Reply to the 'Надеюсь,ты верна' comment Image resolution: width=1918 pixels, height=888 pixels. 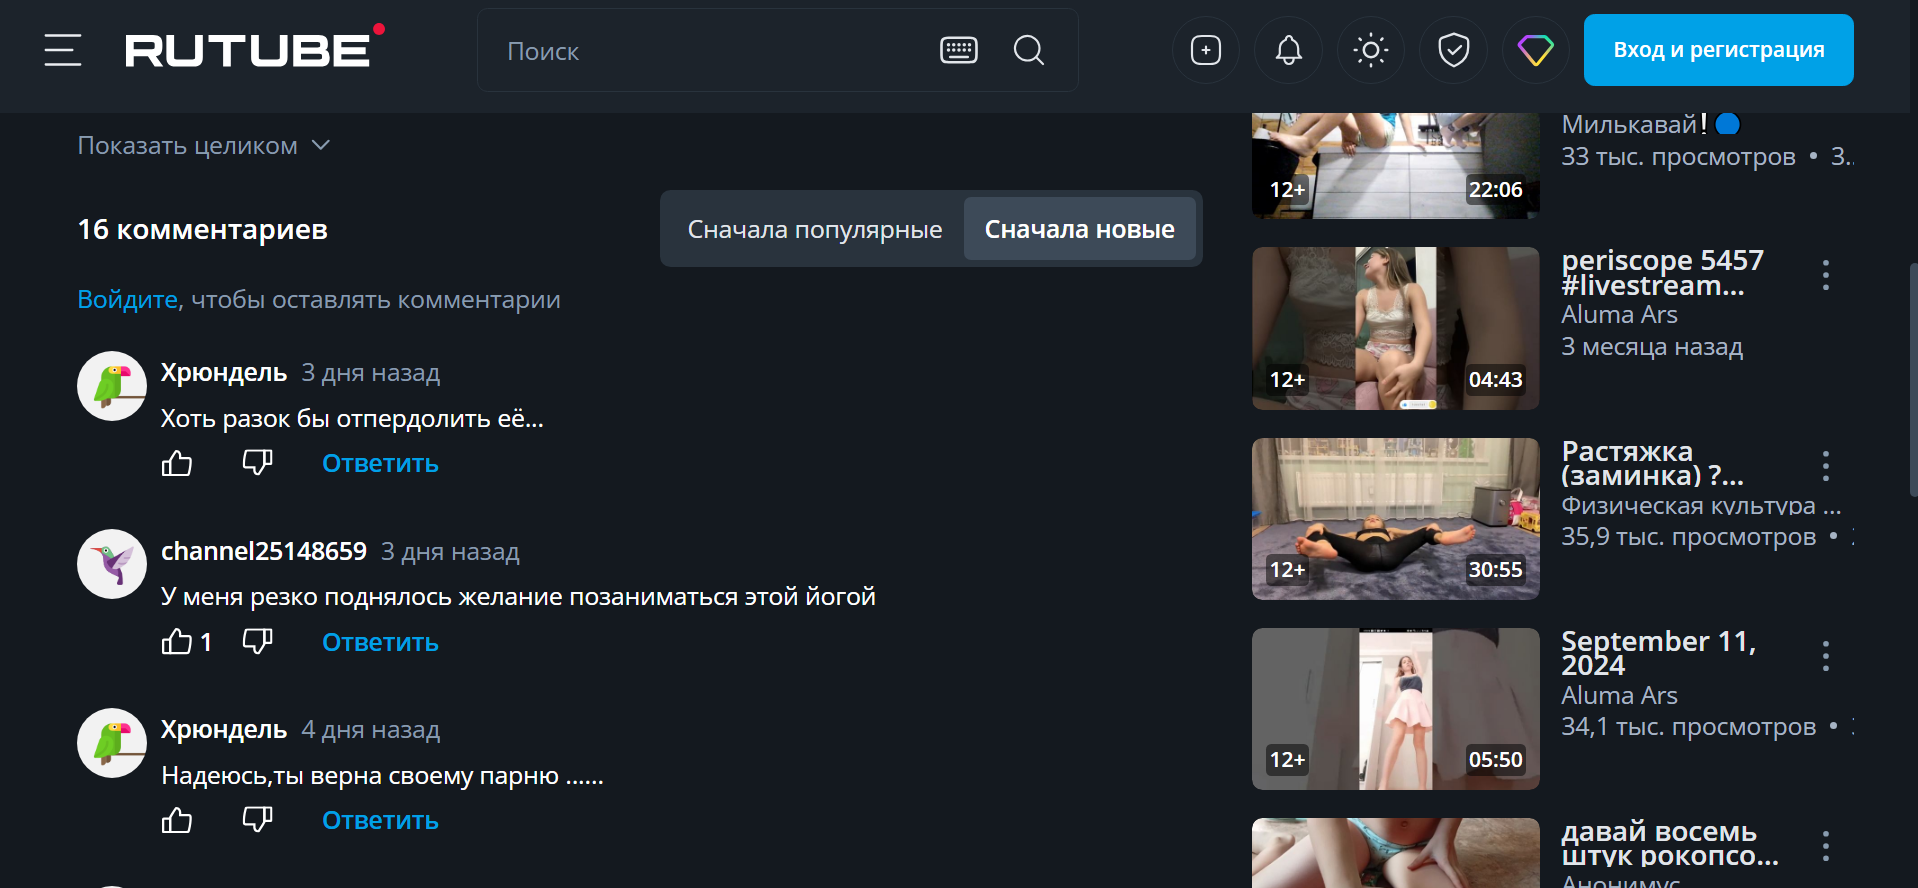click(380, 821)
